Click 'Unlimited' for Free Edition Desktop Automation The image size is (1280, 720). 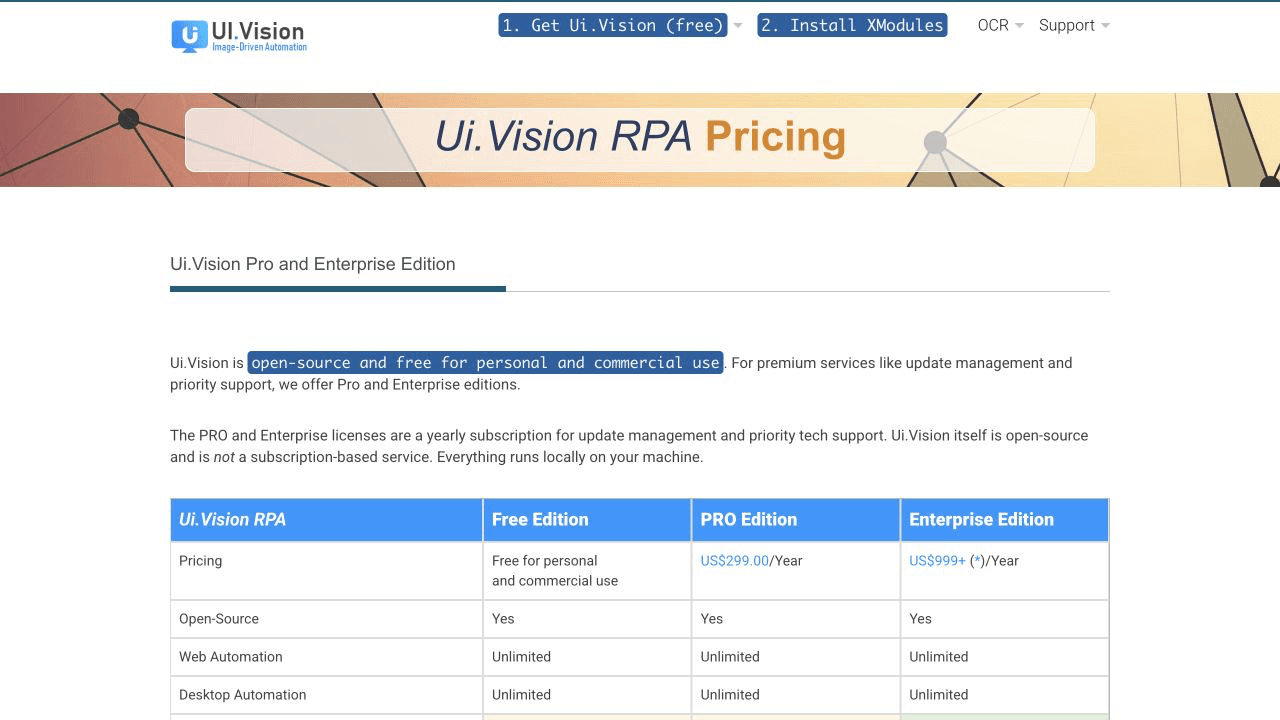[521, 695]
